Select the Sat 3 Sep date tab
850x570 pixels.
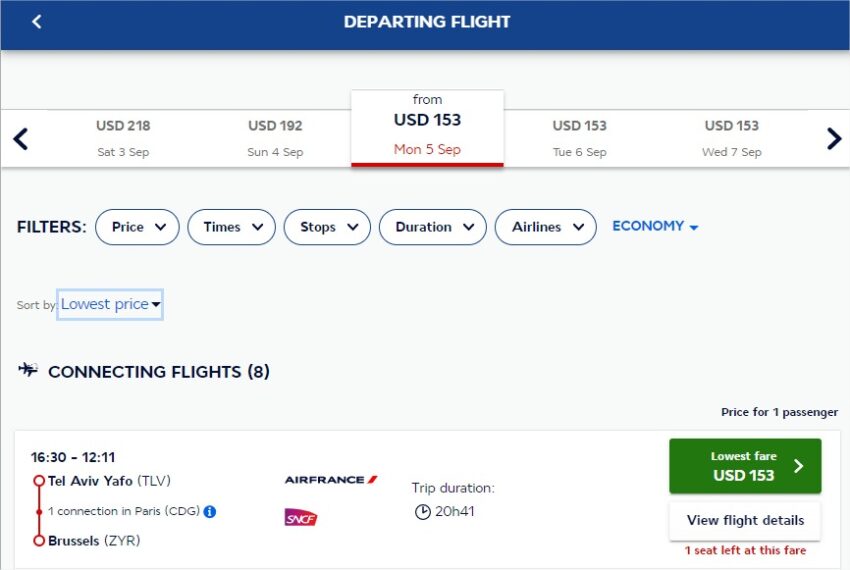pos(123,139)
